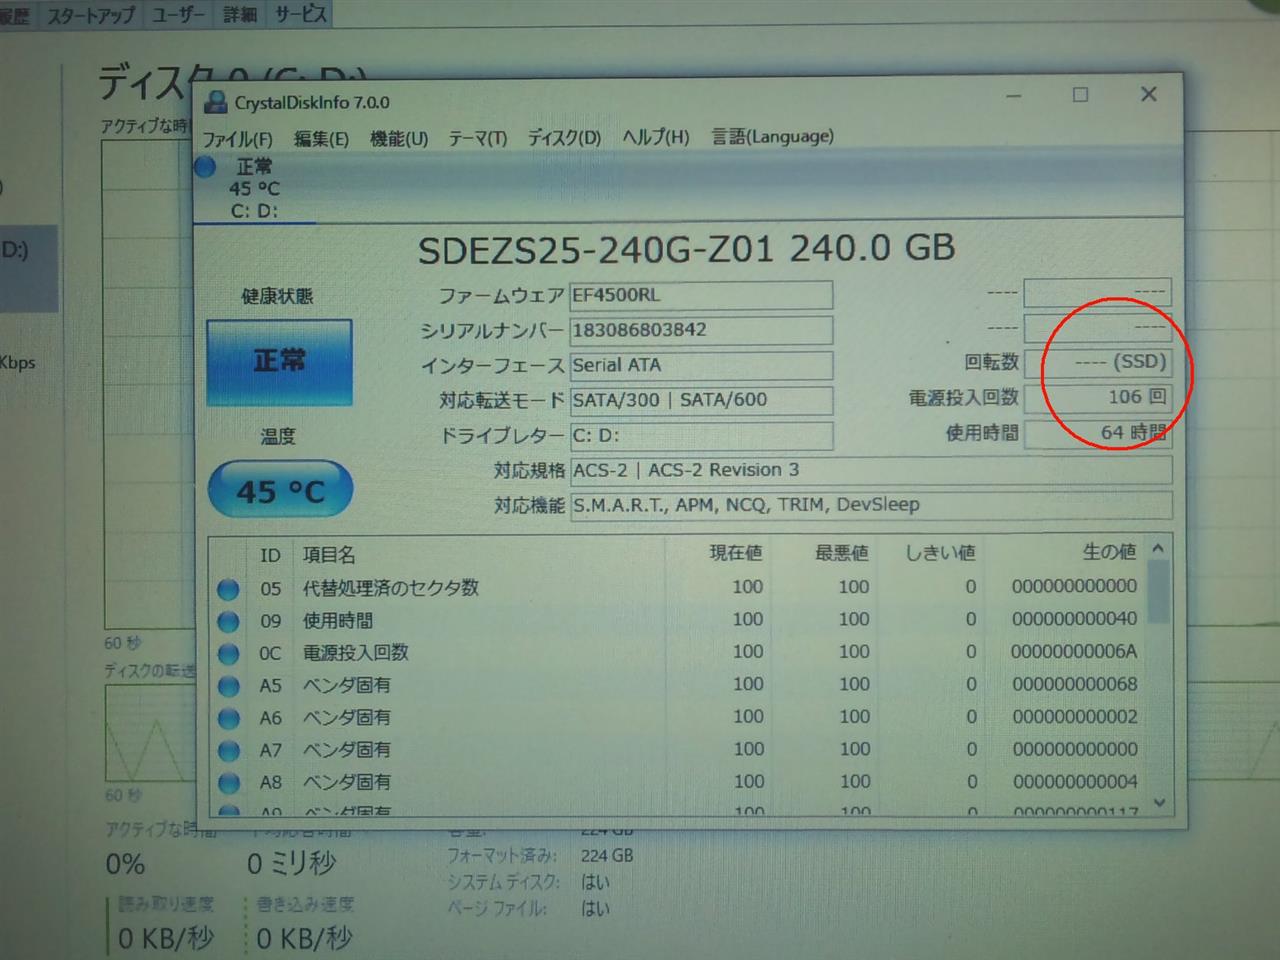Click raw value 00000000006A

1074,652
